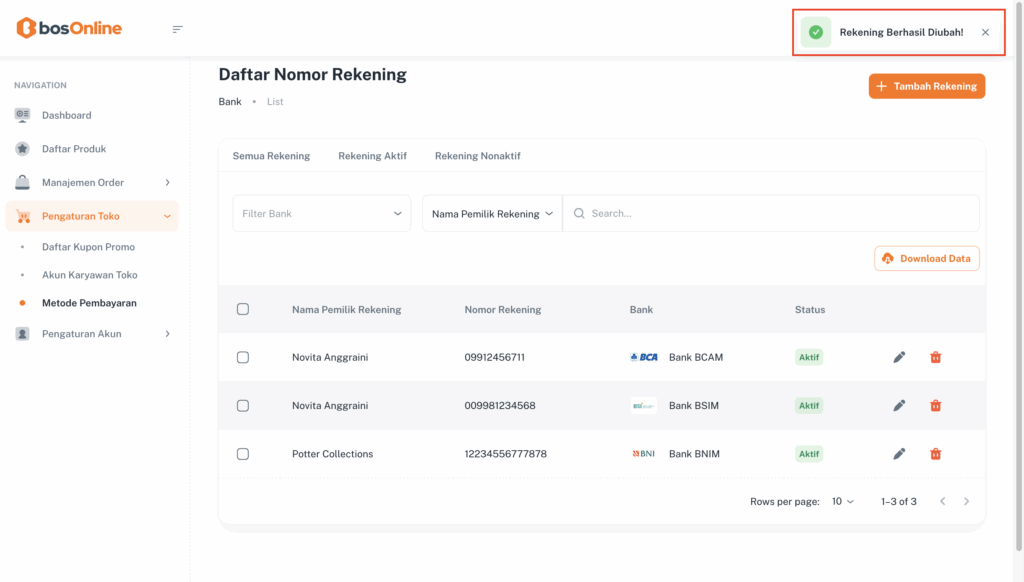Delete the Potter Collections account row
The image size is (1024, 582).
936,454
